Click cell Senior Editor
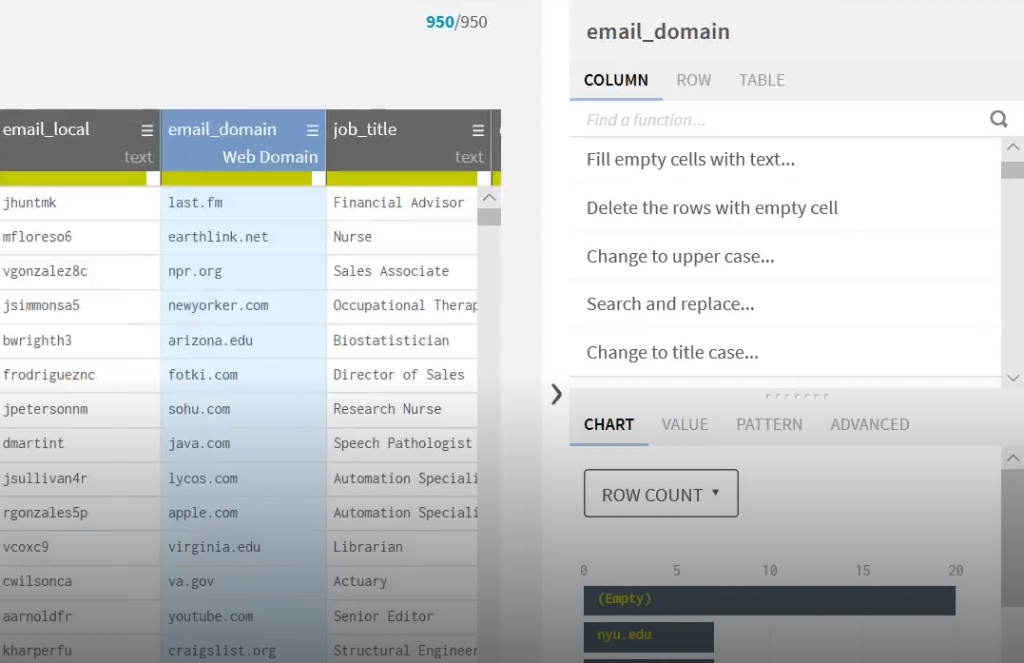Image resolution: width=1024 pixels, height=663 pixels. 402,616
